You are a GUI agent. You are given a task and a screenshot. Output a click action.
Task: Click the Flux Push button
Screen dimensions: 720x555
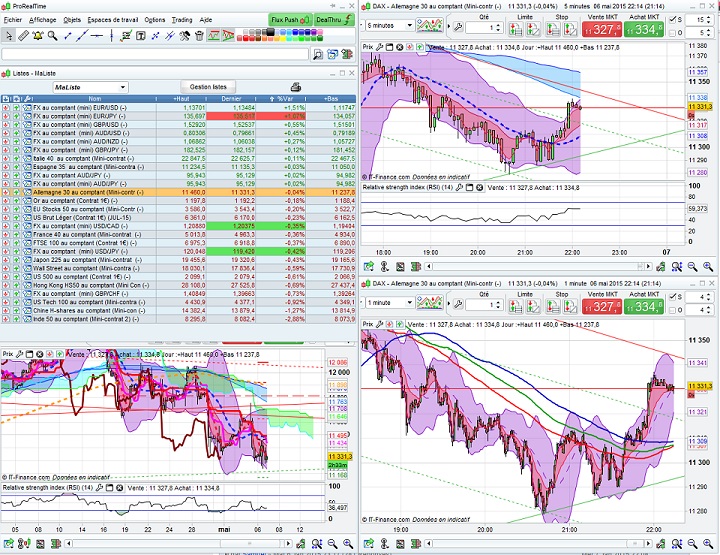pyautogui.click(x=290, y=20)
